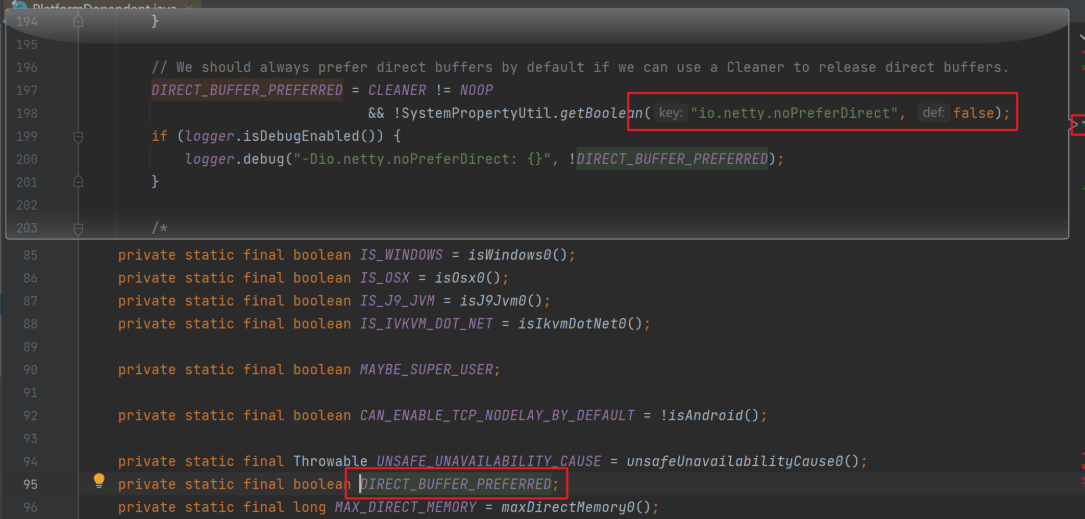The image size is (1085, 519).
Task: Click the fold marker at line 201
Action: coord(79,182)
